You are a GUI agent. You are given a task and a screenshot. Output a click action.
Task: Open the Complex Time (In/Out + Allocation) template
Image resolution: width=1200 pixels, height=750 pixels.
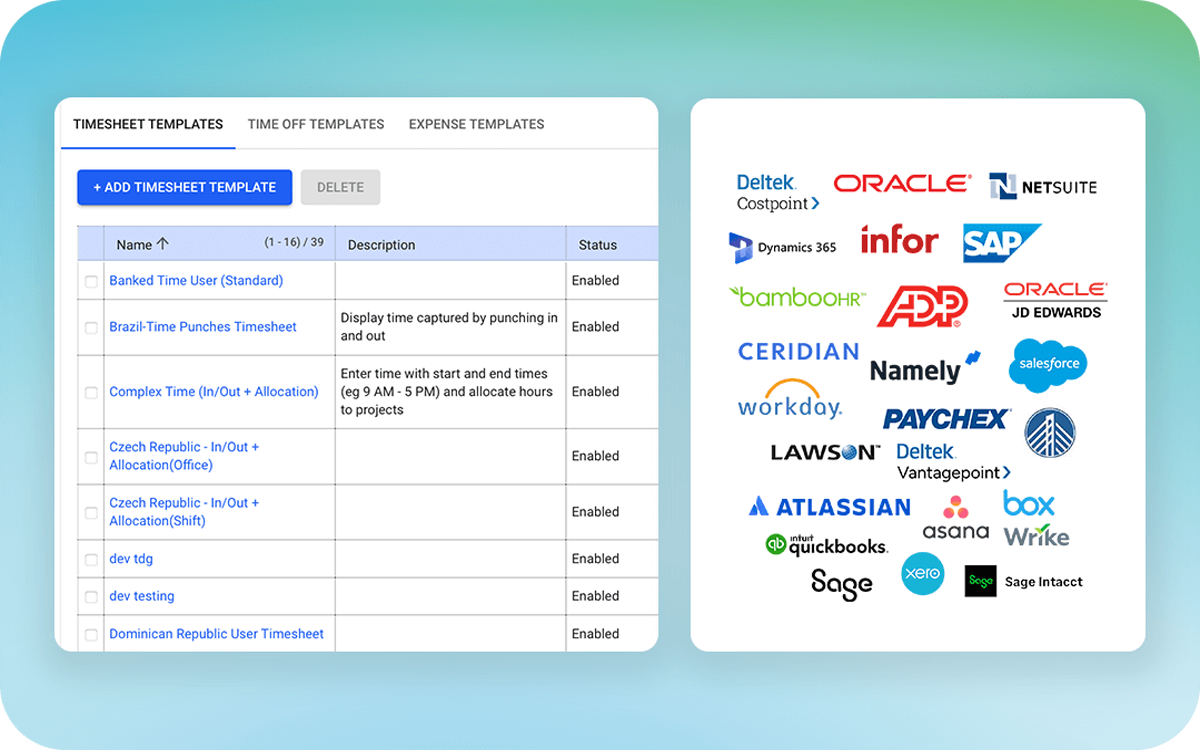[214, 392]
